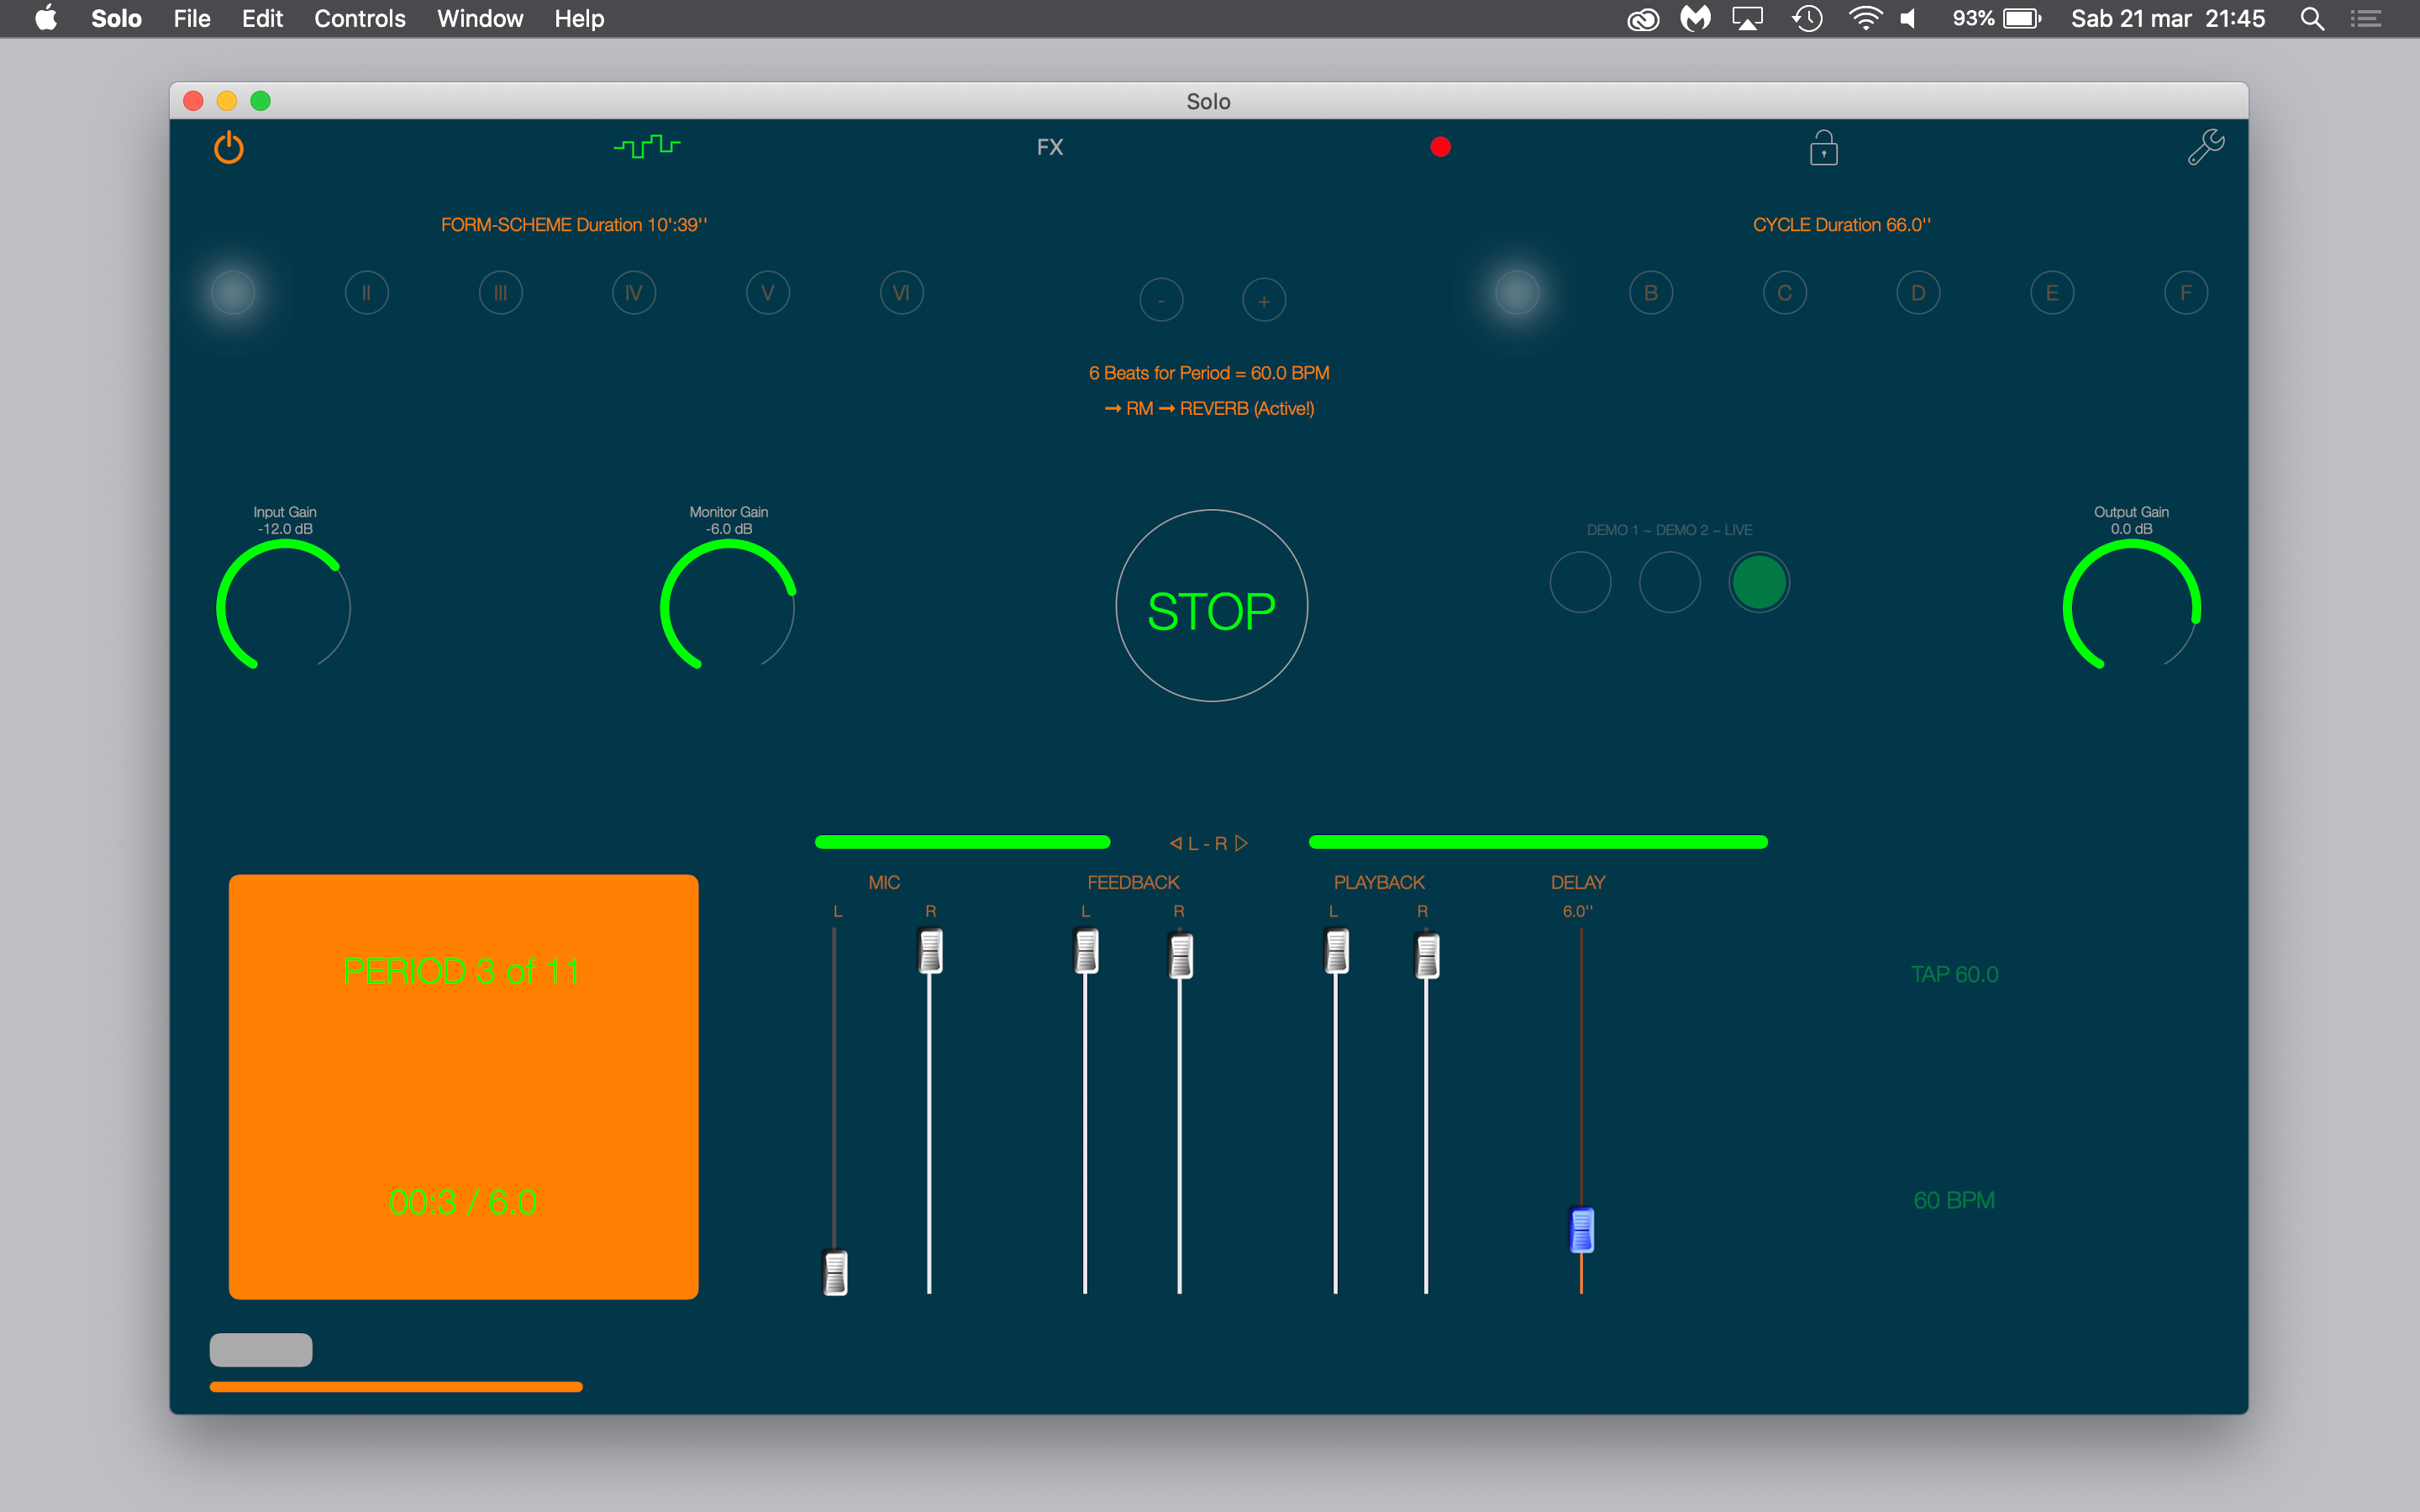The image size is (2420, 1512).
Task: Click the FEEDBACK L fader handle
Action: pyautogui.click(x=1086, y=951)
